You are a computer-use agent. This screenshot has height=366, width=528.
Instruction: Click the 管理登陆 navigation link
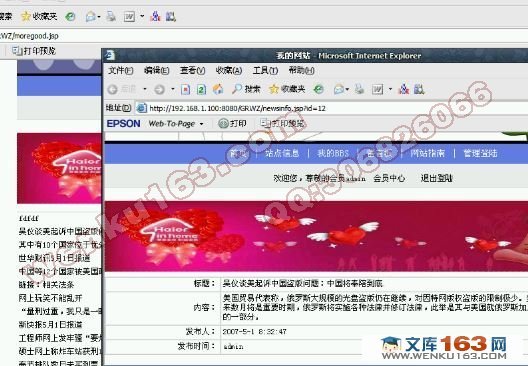point(480,154)
